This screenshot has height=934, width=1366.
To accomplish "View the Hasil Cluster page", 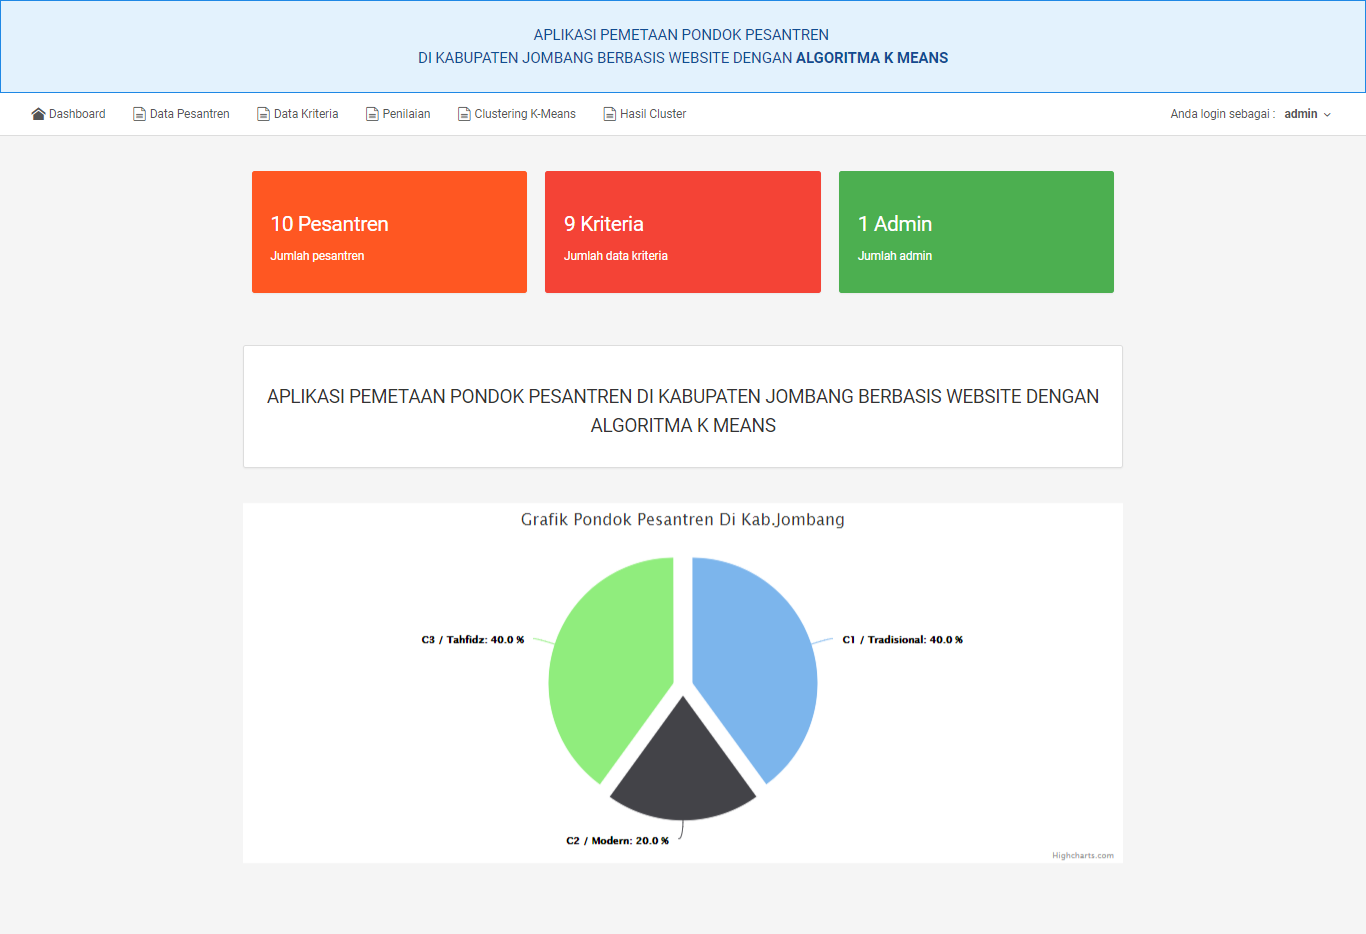I will (x=645, y=114).
